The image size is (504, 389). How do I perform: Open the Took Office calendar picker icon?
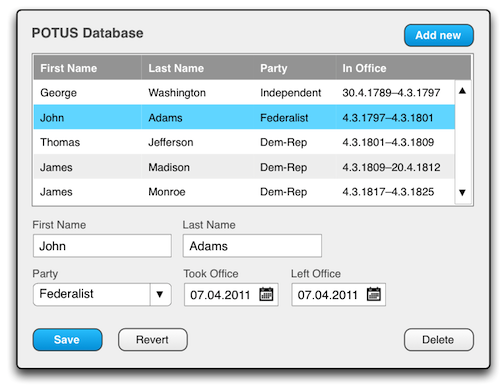266,294
